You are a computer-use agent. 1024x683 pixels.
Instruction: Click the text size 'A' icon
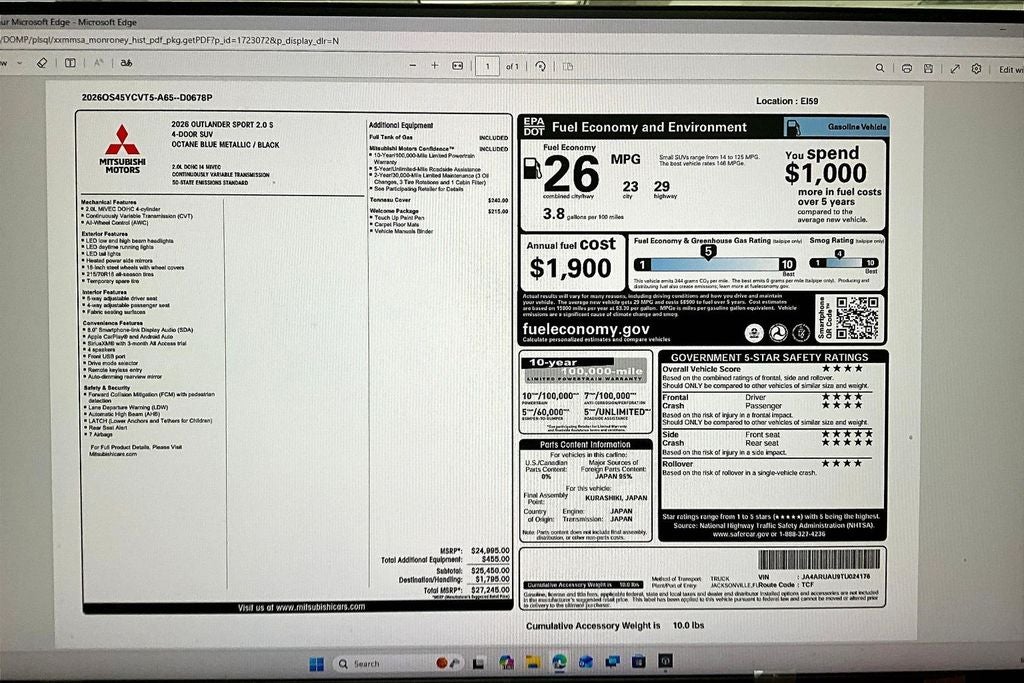coord(99,63)
